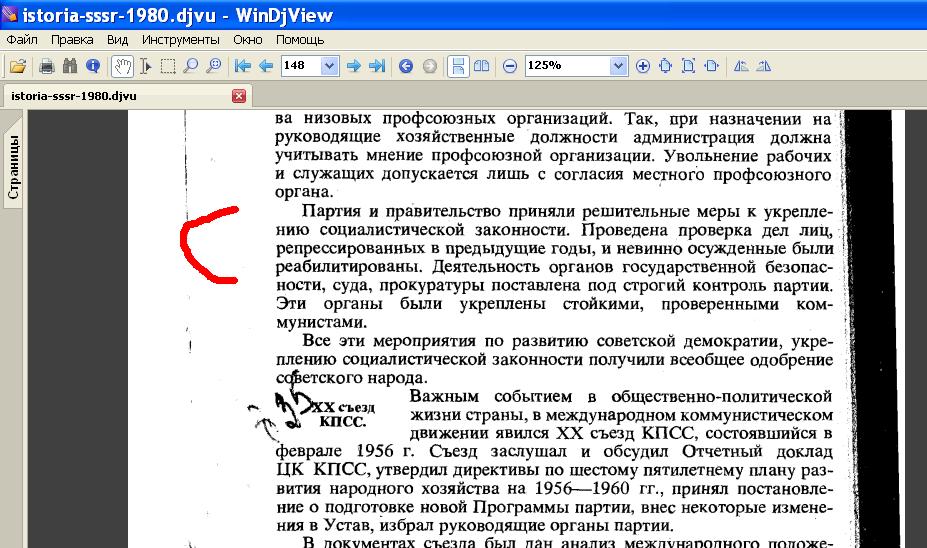Click the Print icon in toolbar
Screen dimensions: 927x548
coord(46,66)
